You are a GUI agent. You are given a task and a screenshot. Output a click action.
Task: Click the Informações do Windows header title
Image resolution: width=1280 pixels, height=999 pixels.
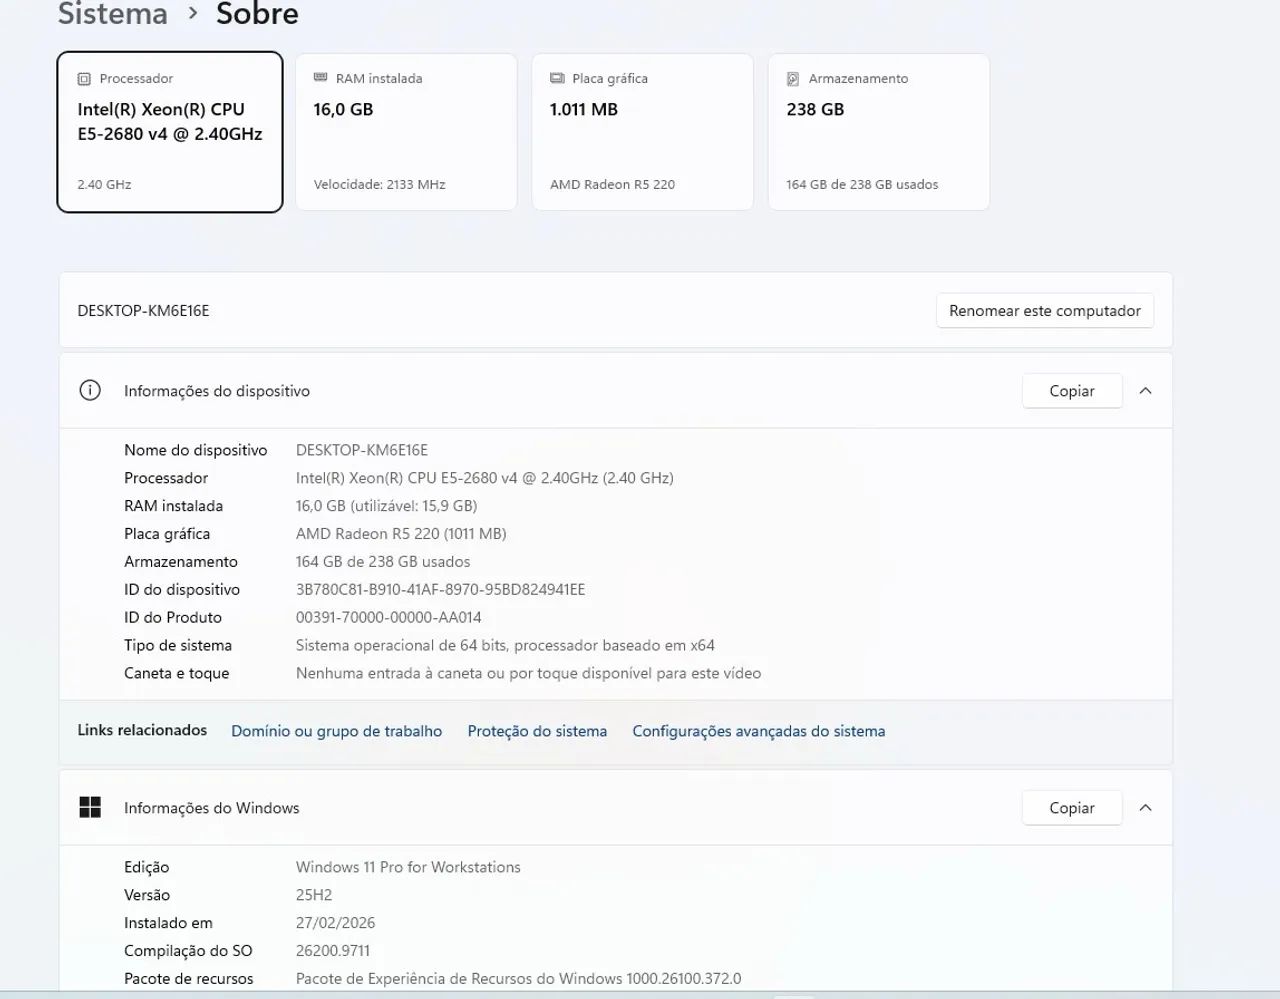212,808
